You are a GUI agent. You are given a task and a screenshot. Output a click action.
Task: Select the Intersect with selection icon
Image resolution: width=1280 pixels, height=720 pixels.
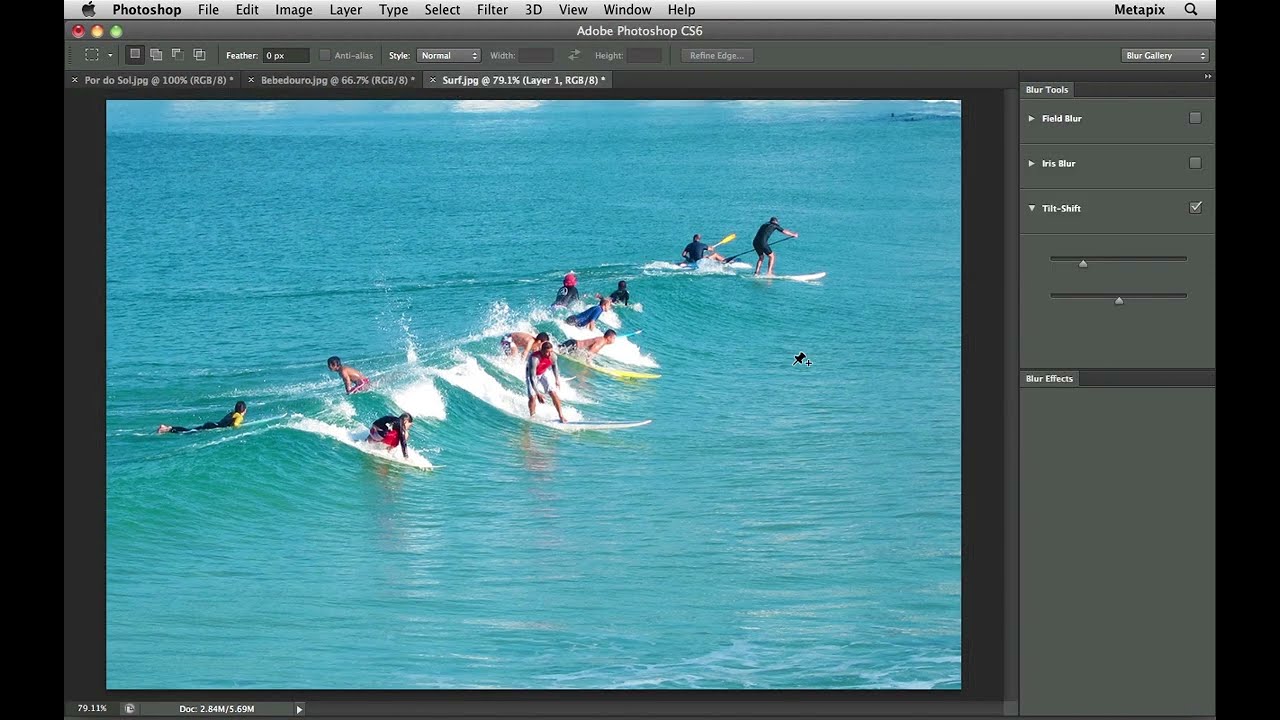199,55
